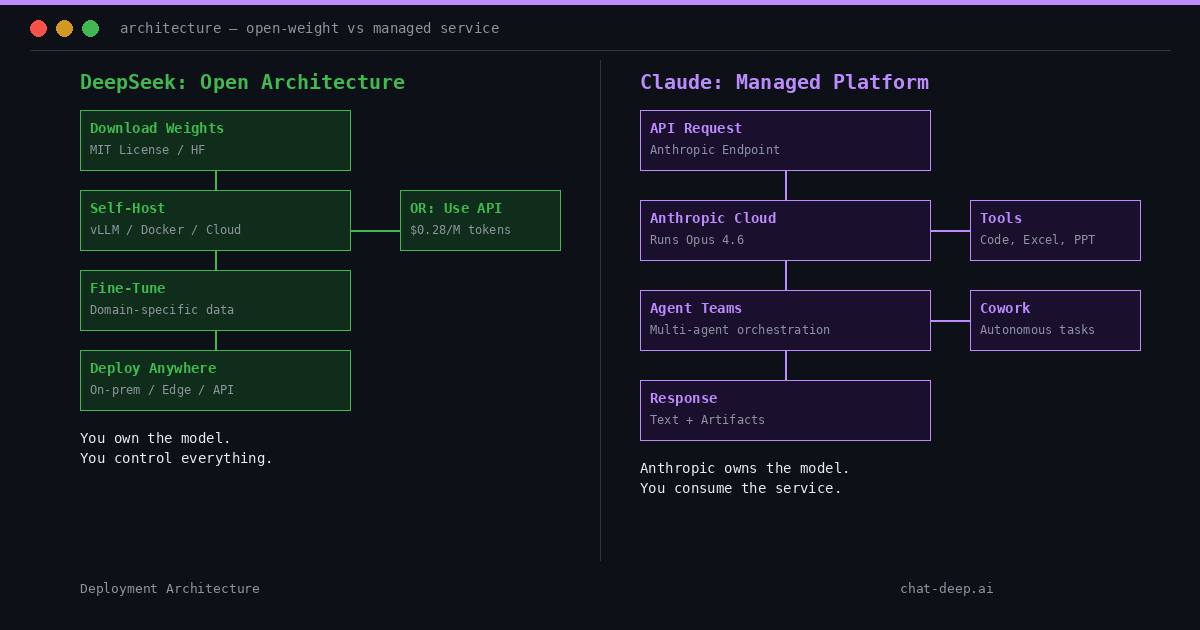This screenshot has width=1200, height=630.
Task: Click the yellow traffic light icon
Action: pyautogui.click(x=64, y=28)
